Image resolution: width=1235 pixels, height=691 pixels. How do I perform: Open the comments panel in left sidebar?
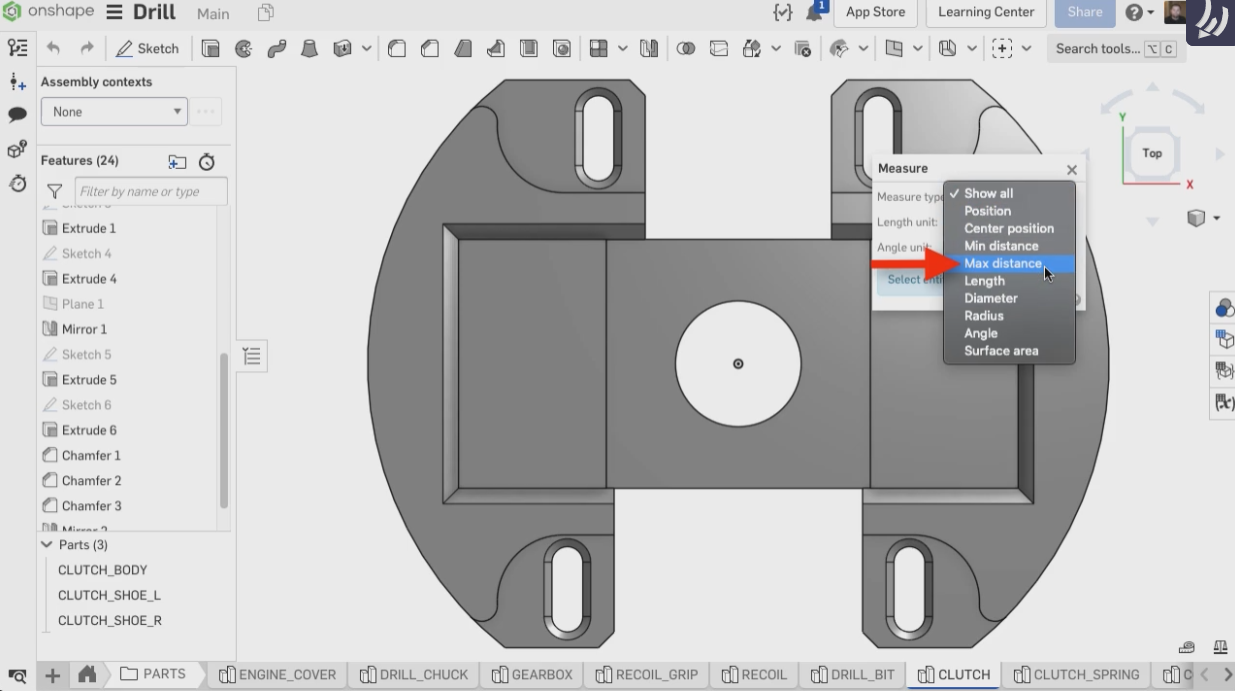17,115
